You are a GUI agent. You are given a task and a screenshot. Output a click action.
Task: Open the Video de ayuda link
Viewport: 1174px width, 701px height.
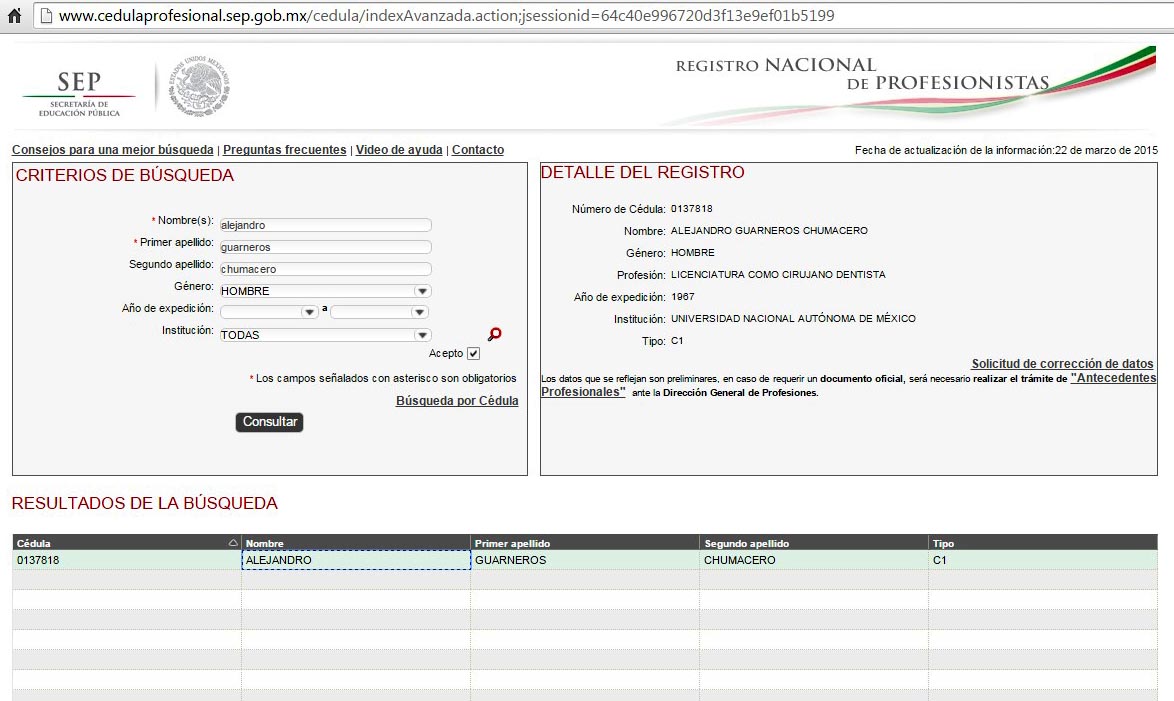(x=399, y=150)
